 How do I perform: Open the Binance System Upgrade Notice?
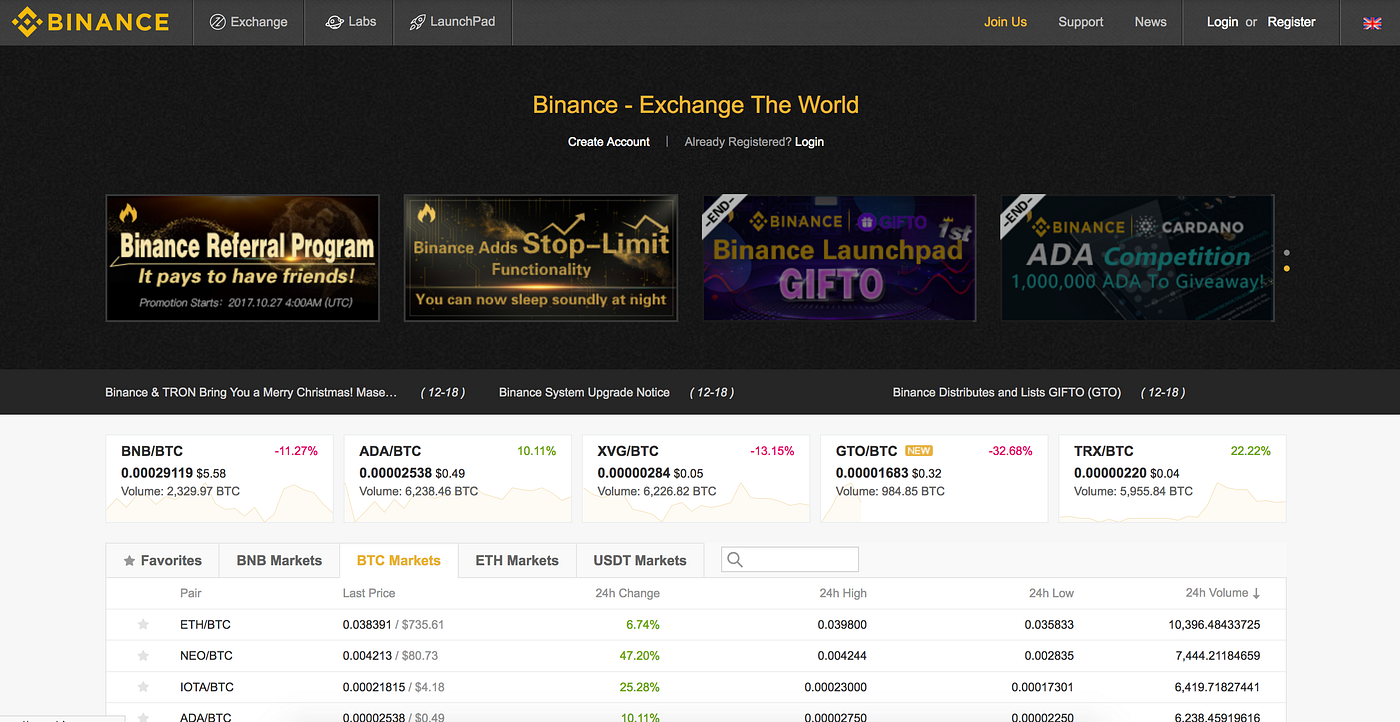pyautogui.click(x=584, y=393)
